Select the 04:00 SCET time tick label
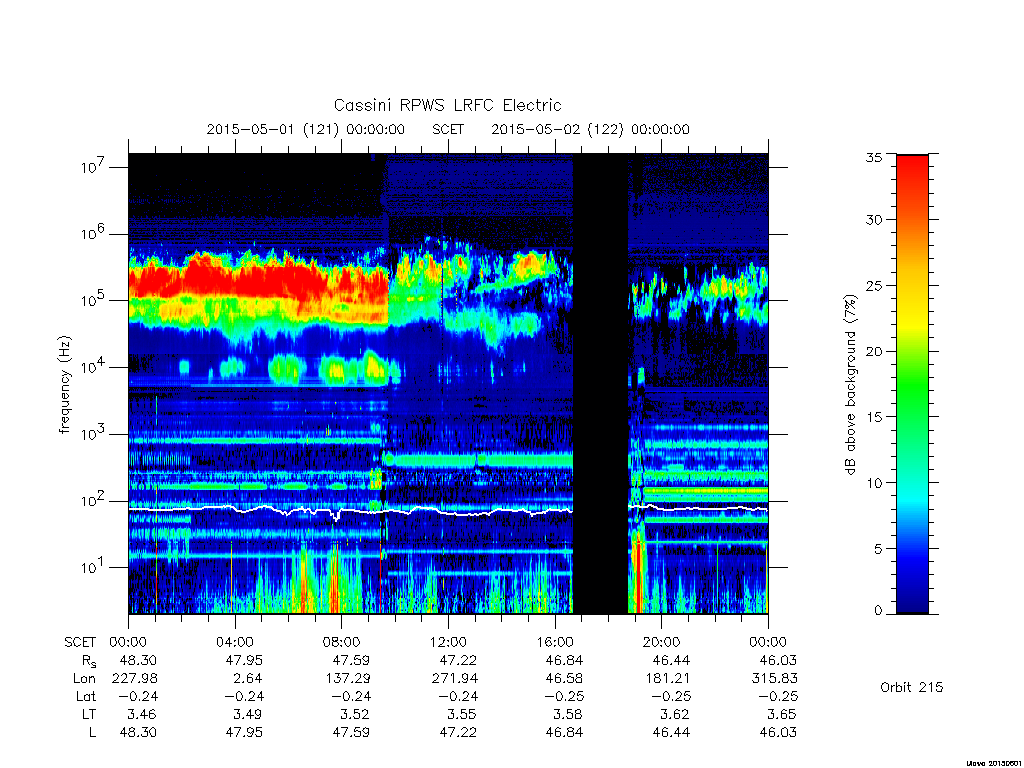The height and width of the screenshot is (768, 1024). click(234, 643)
